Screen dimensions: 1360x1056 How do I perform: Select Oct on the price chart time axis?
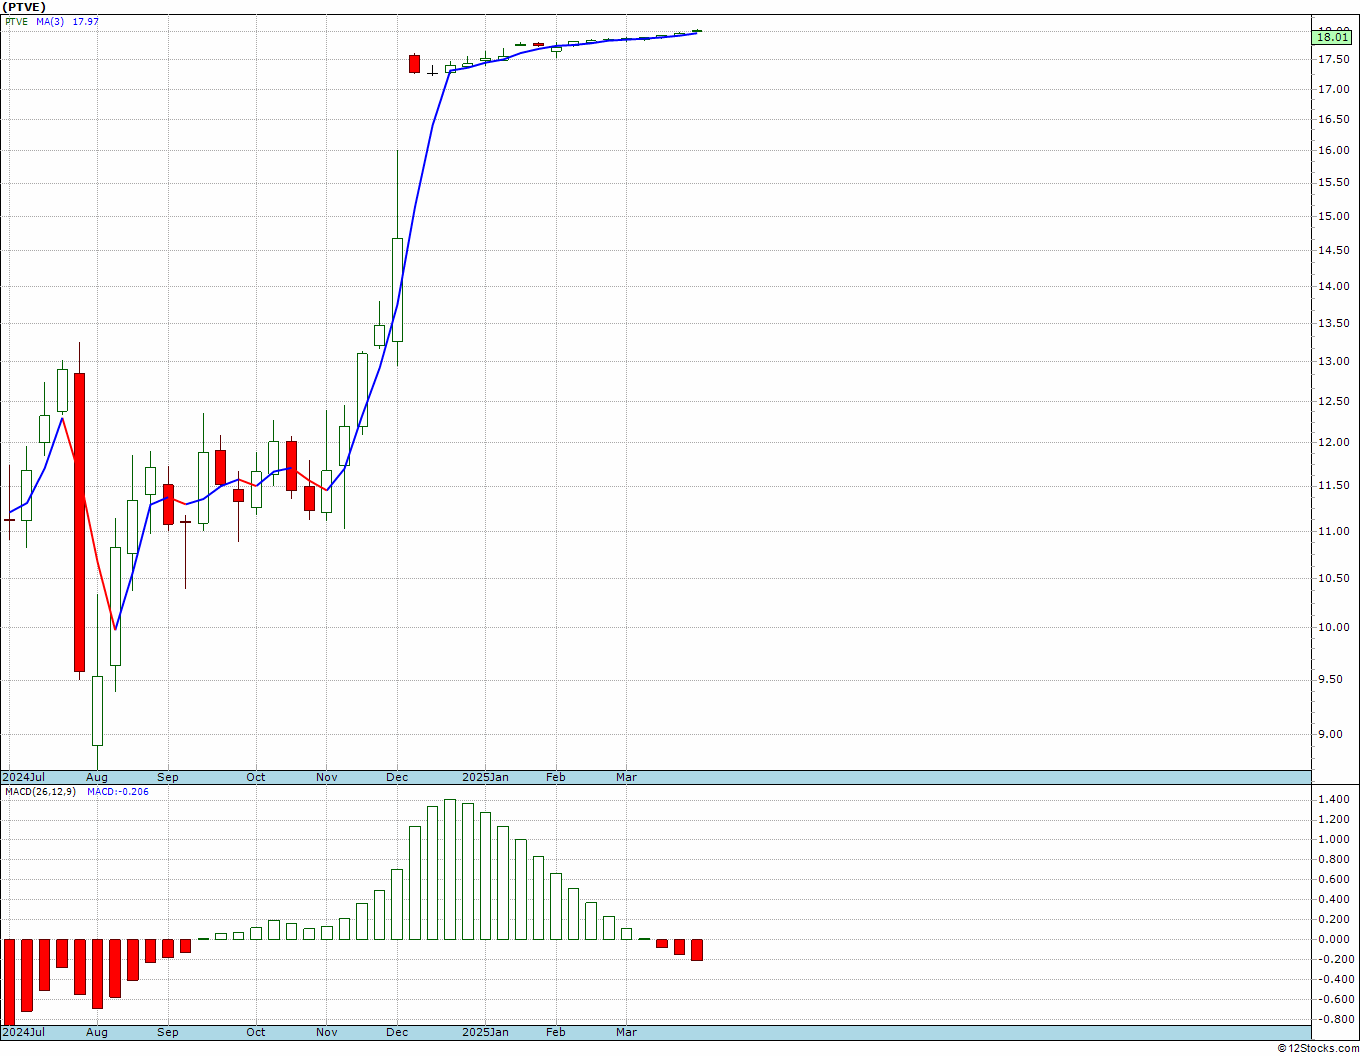click(256, 777)
